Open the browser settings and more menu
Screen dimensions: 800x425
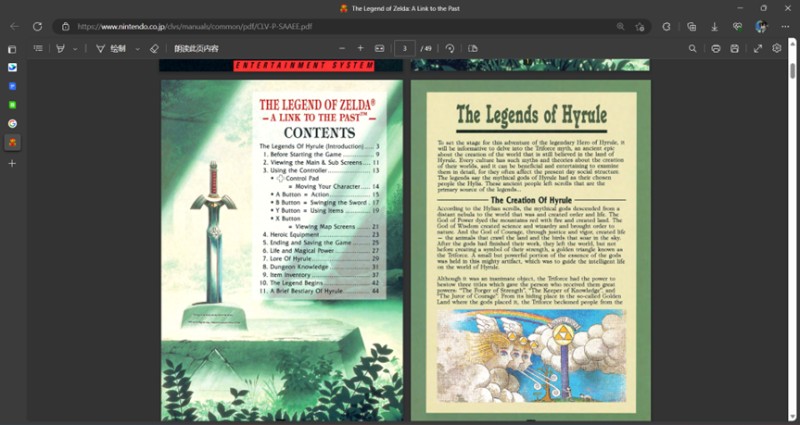pyautogui.click(x=785, y=27)
